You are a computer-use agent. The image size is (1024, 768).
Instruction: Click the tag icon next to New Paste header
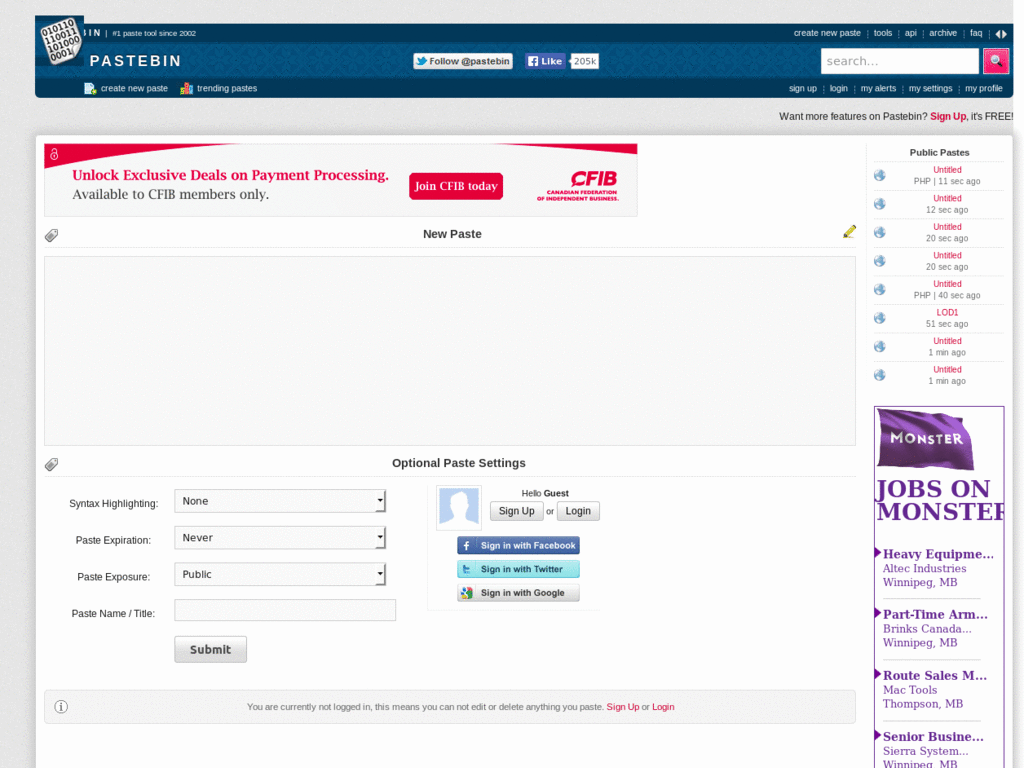click(51, 235)
